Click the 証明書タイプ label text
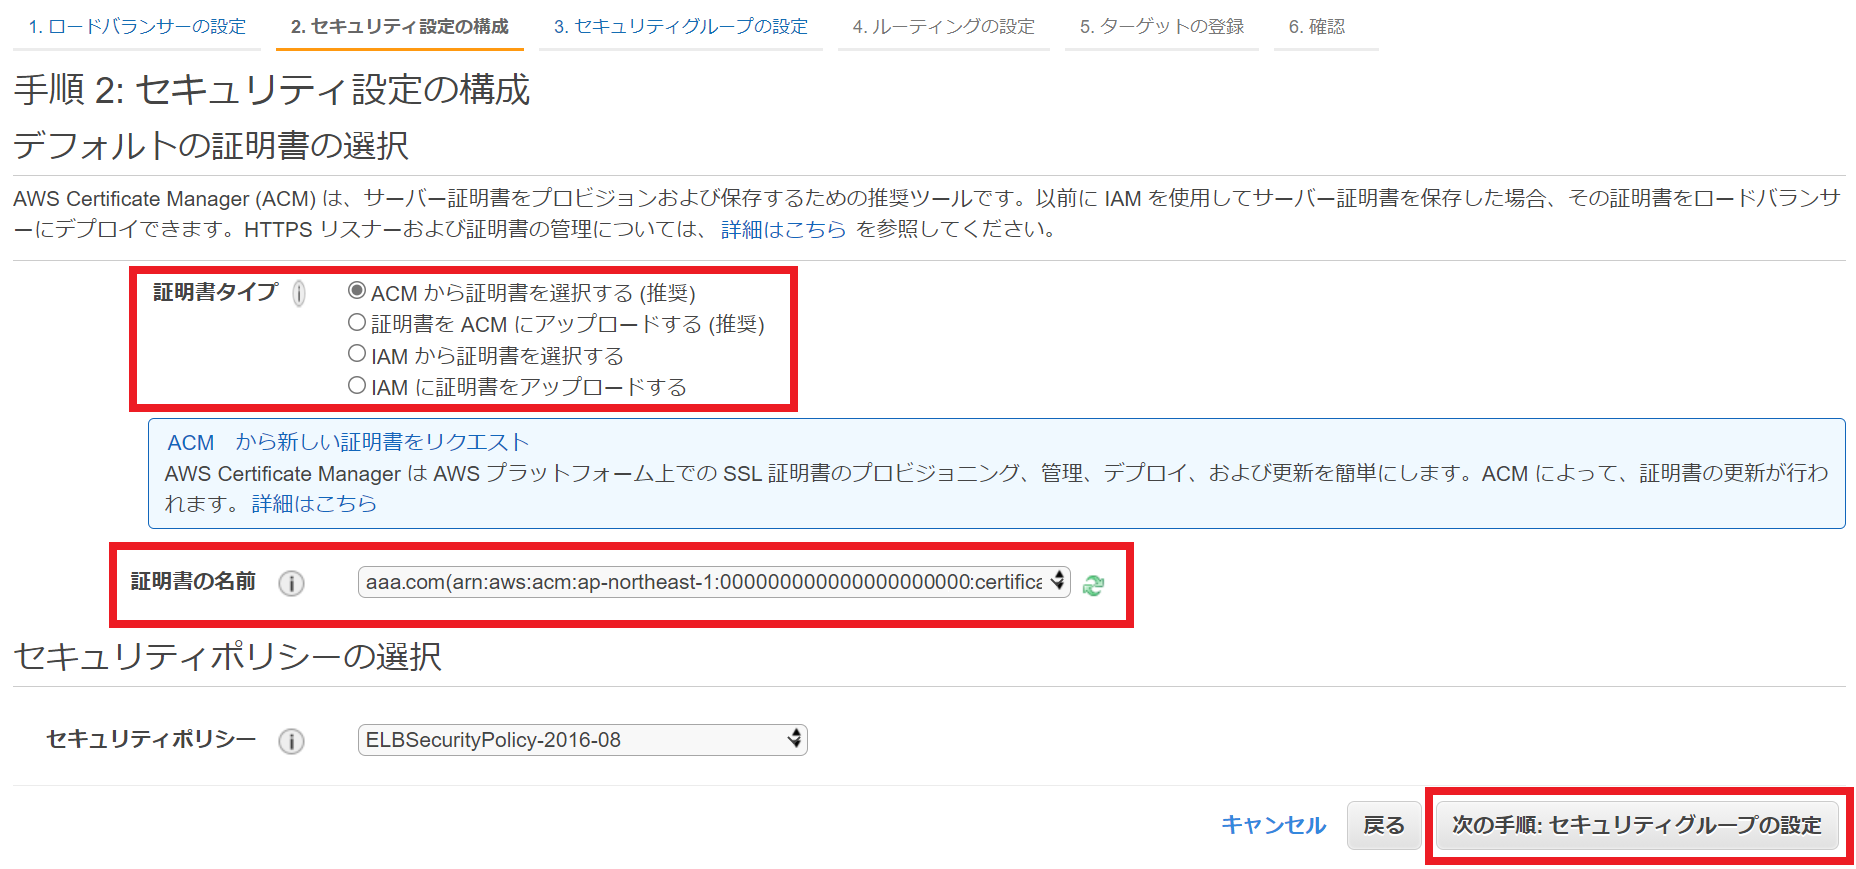Viewport: 1856px width, 869px height. coord(215,292)
